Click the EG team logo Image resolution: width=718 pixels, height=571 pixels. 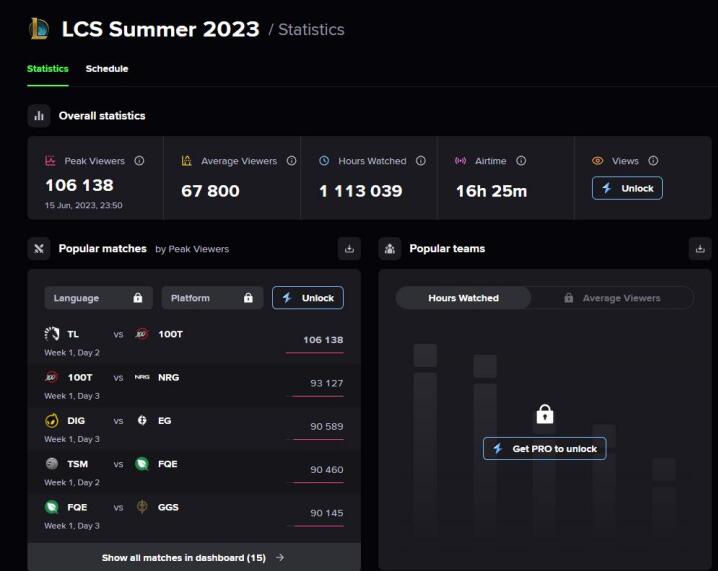(x=142, y=420)
